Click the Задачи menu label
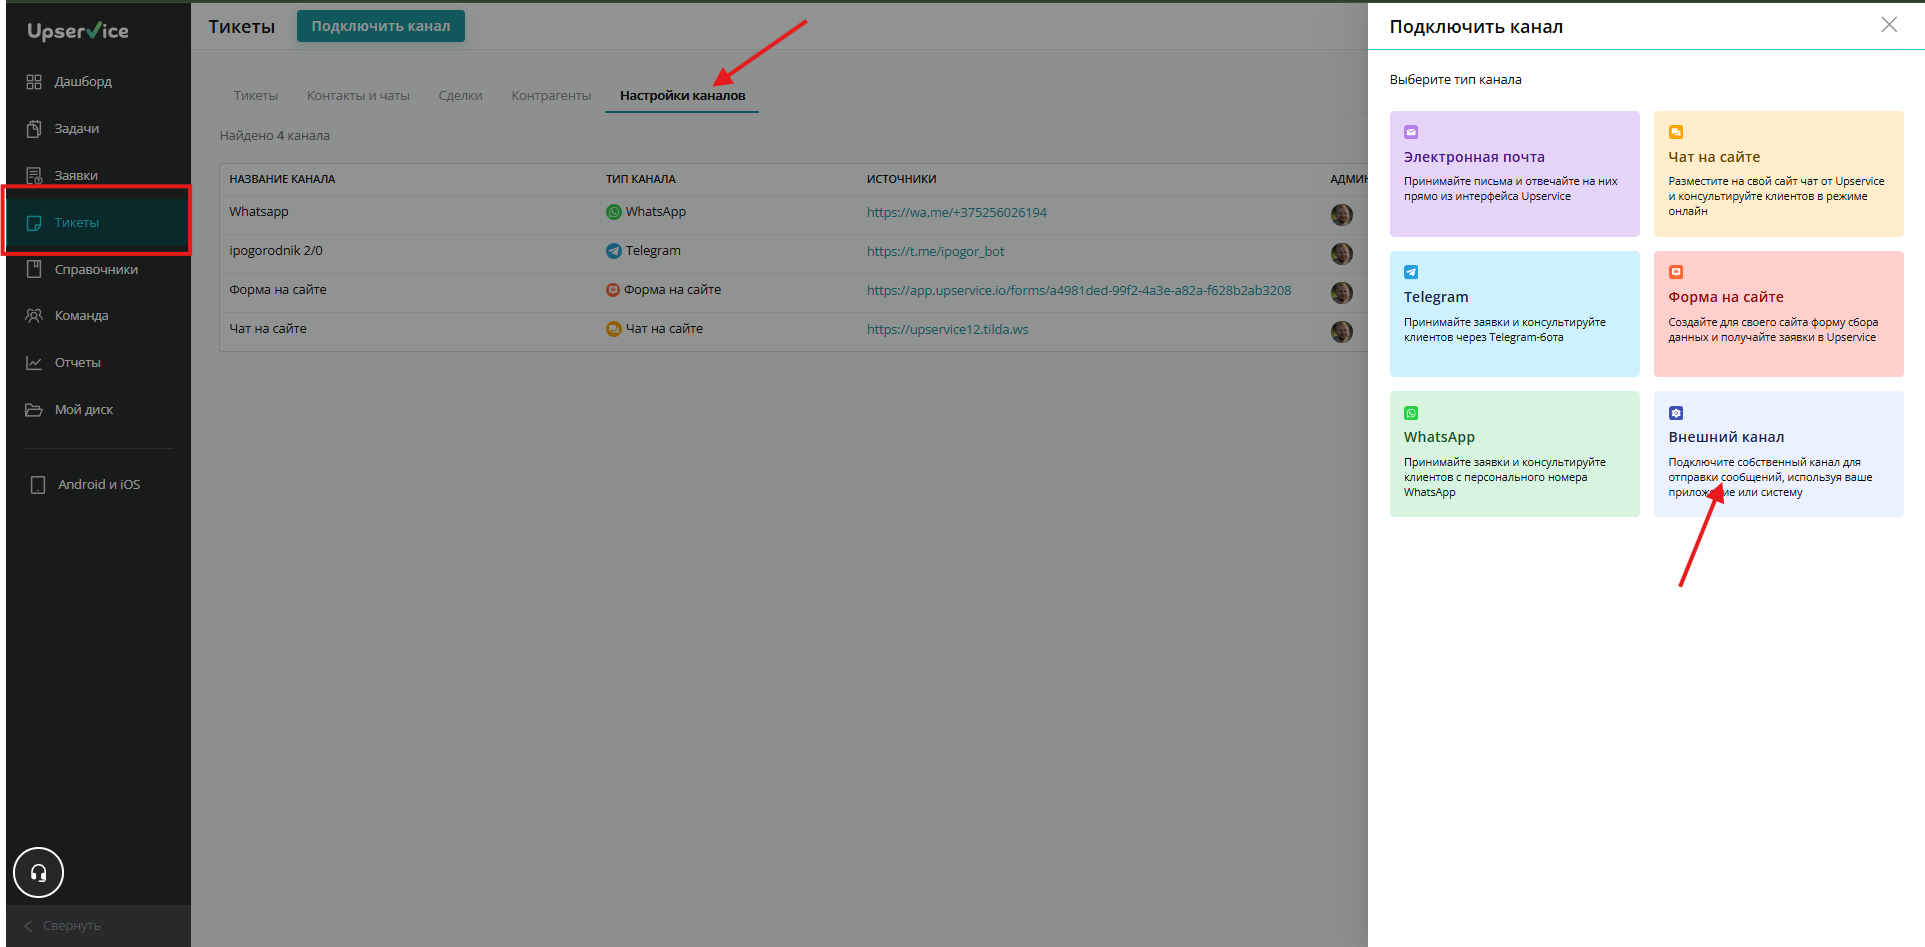The height and width of the screenshot is (947, 1925). click(x=77, y=129)
